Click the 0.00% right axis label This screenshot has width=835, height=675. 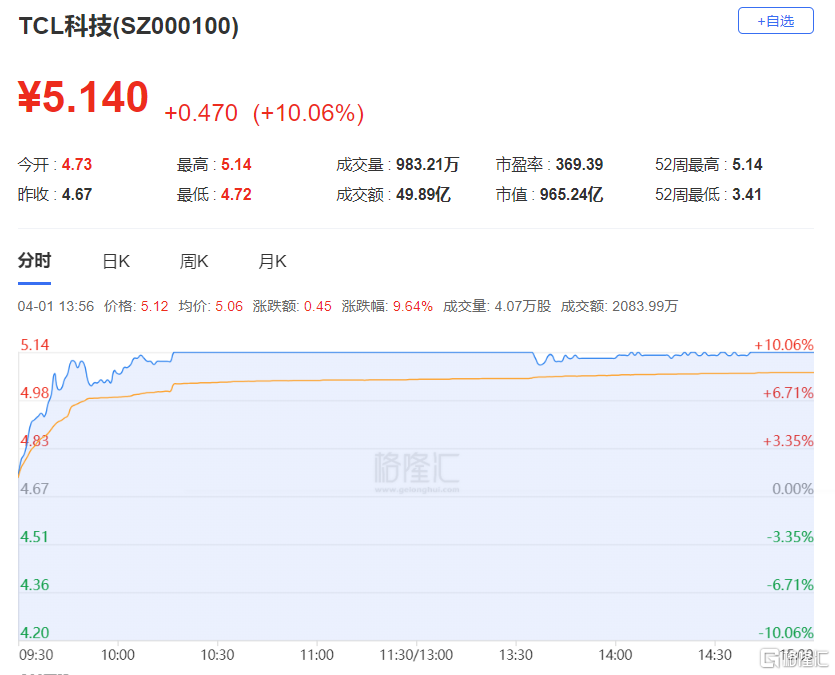[793, 489]
